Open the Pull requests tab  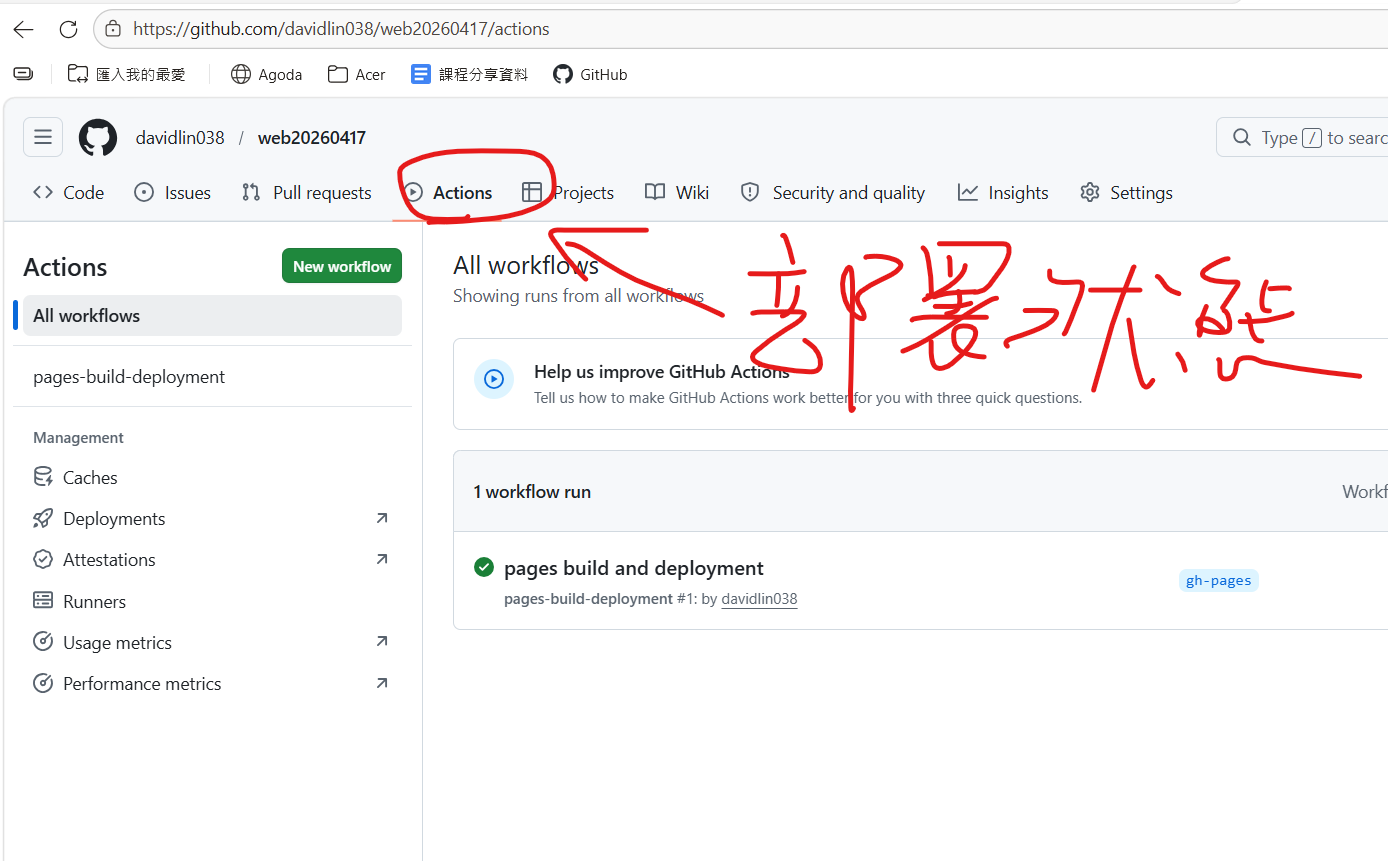(307, 193)
